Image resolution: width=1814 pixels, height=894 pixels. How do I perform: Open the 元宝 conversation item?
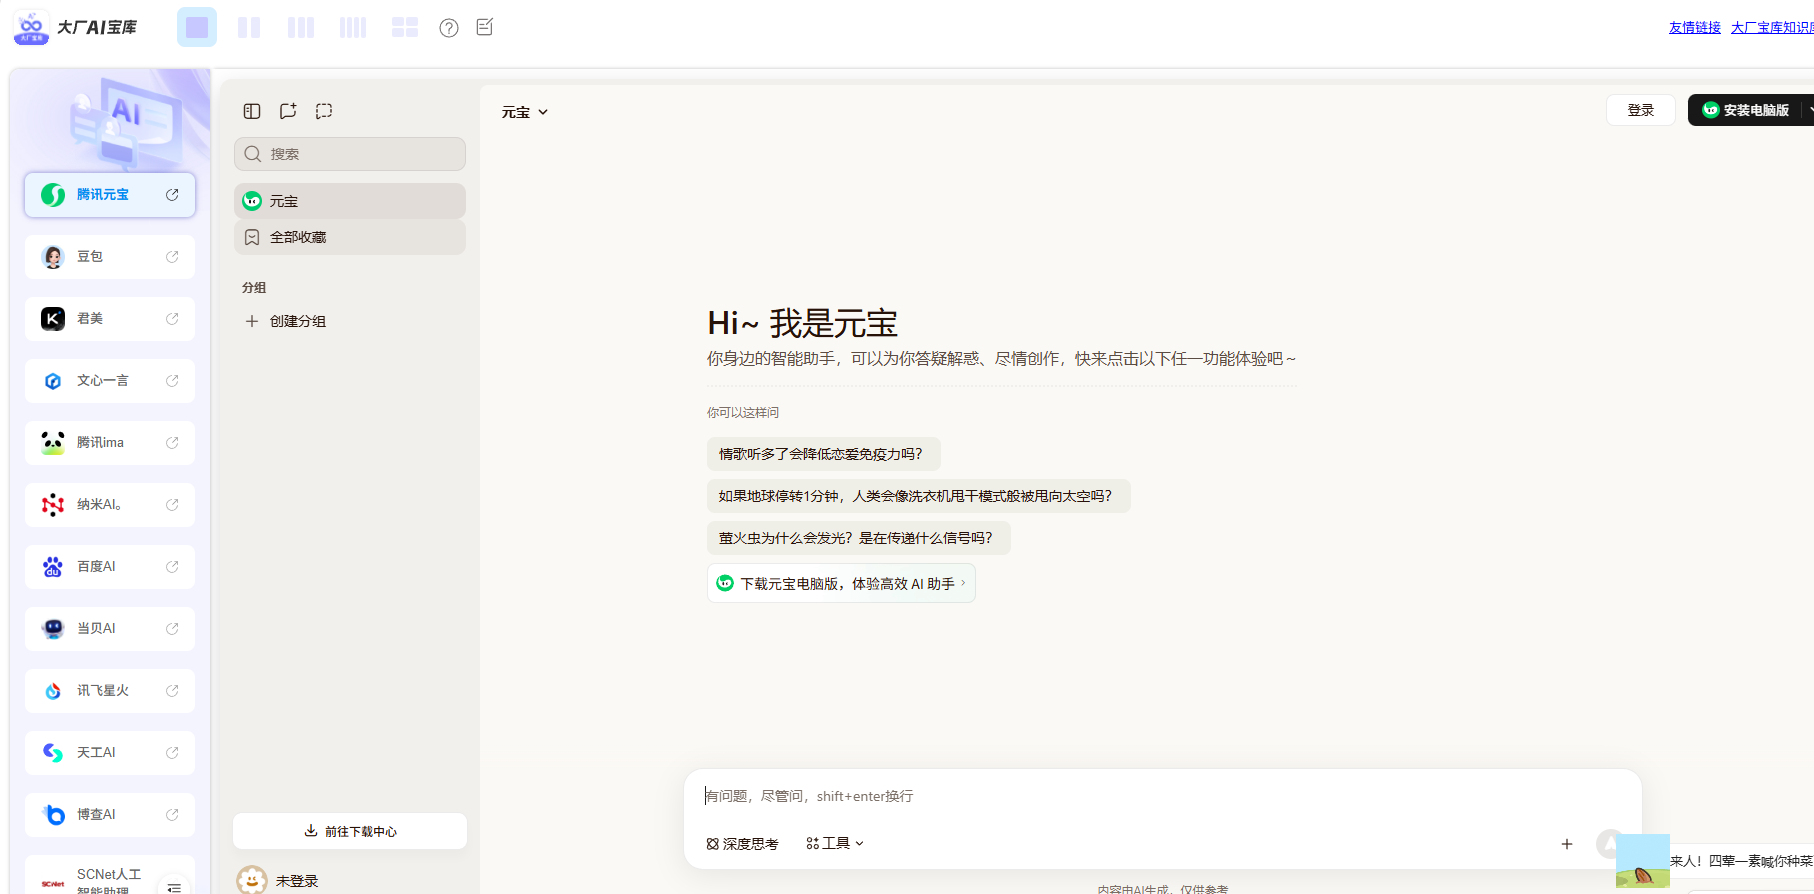coord(350,201)
